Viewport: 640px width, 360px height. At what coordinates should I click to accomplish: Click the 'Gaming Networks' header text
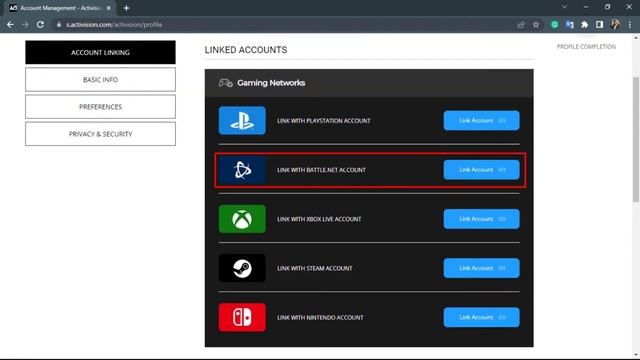[271, 83]
